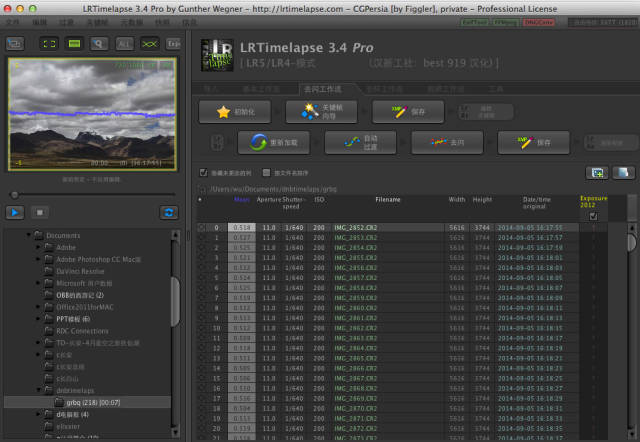Click the Exp button above preview
Screen dimensions: 640x442
point(173,44)
